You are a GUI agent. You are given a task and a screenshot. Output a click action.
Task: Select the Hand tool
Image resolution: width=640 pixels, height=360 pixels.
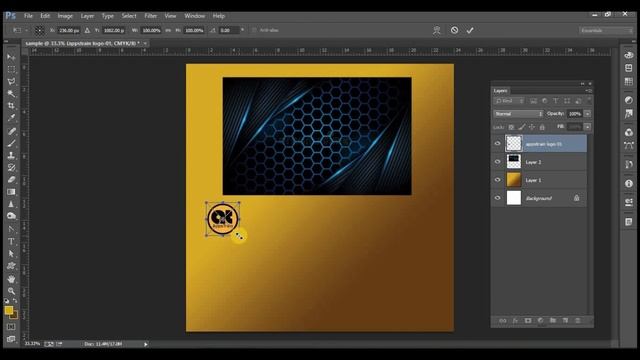11,279
